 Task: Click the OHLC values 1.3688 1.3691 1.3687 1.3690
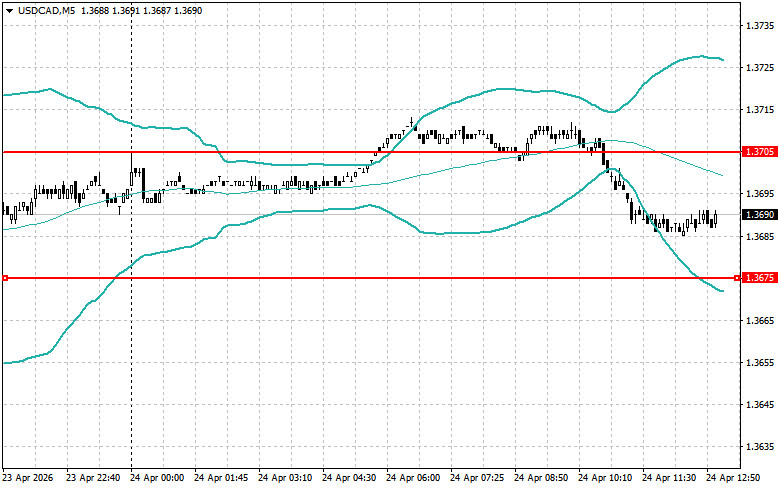[140, 10]
